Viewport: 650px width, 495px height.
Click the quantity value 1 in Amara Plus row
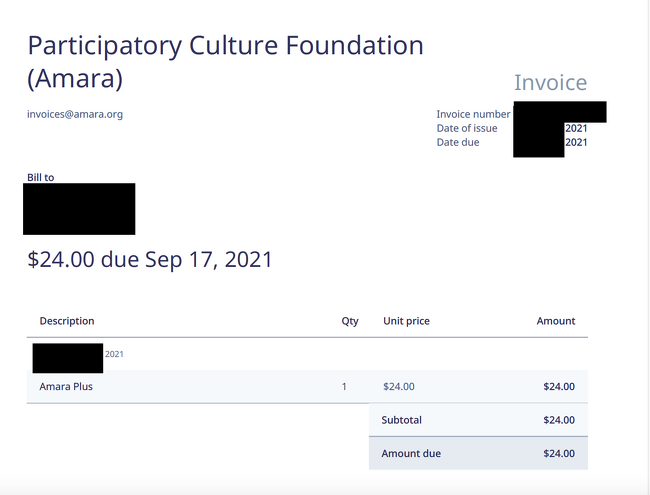tap(345, 386)
